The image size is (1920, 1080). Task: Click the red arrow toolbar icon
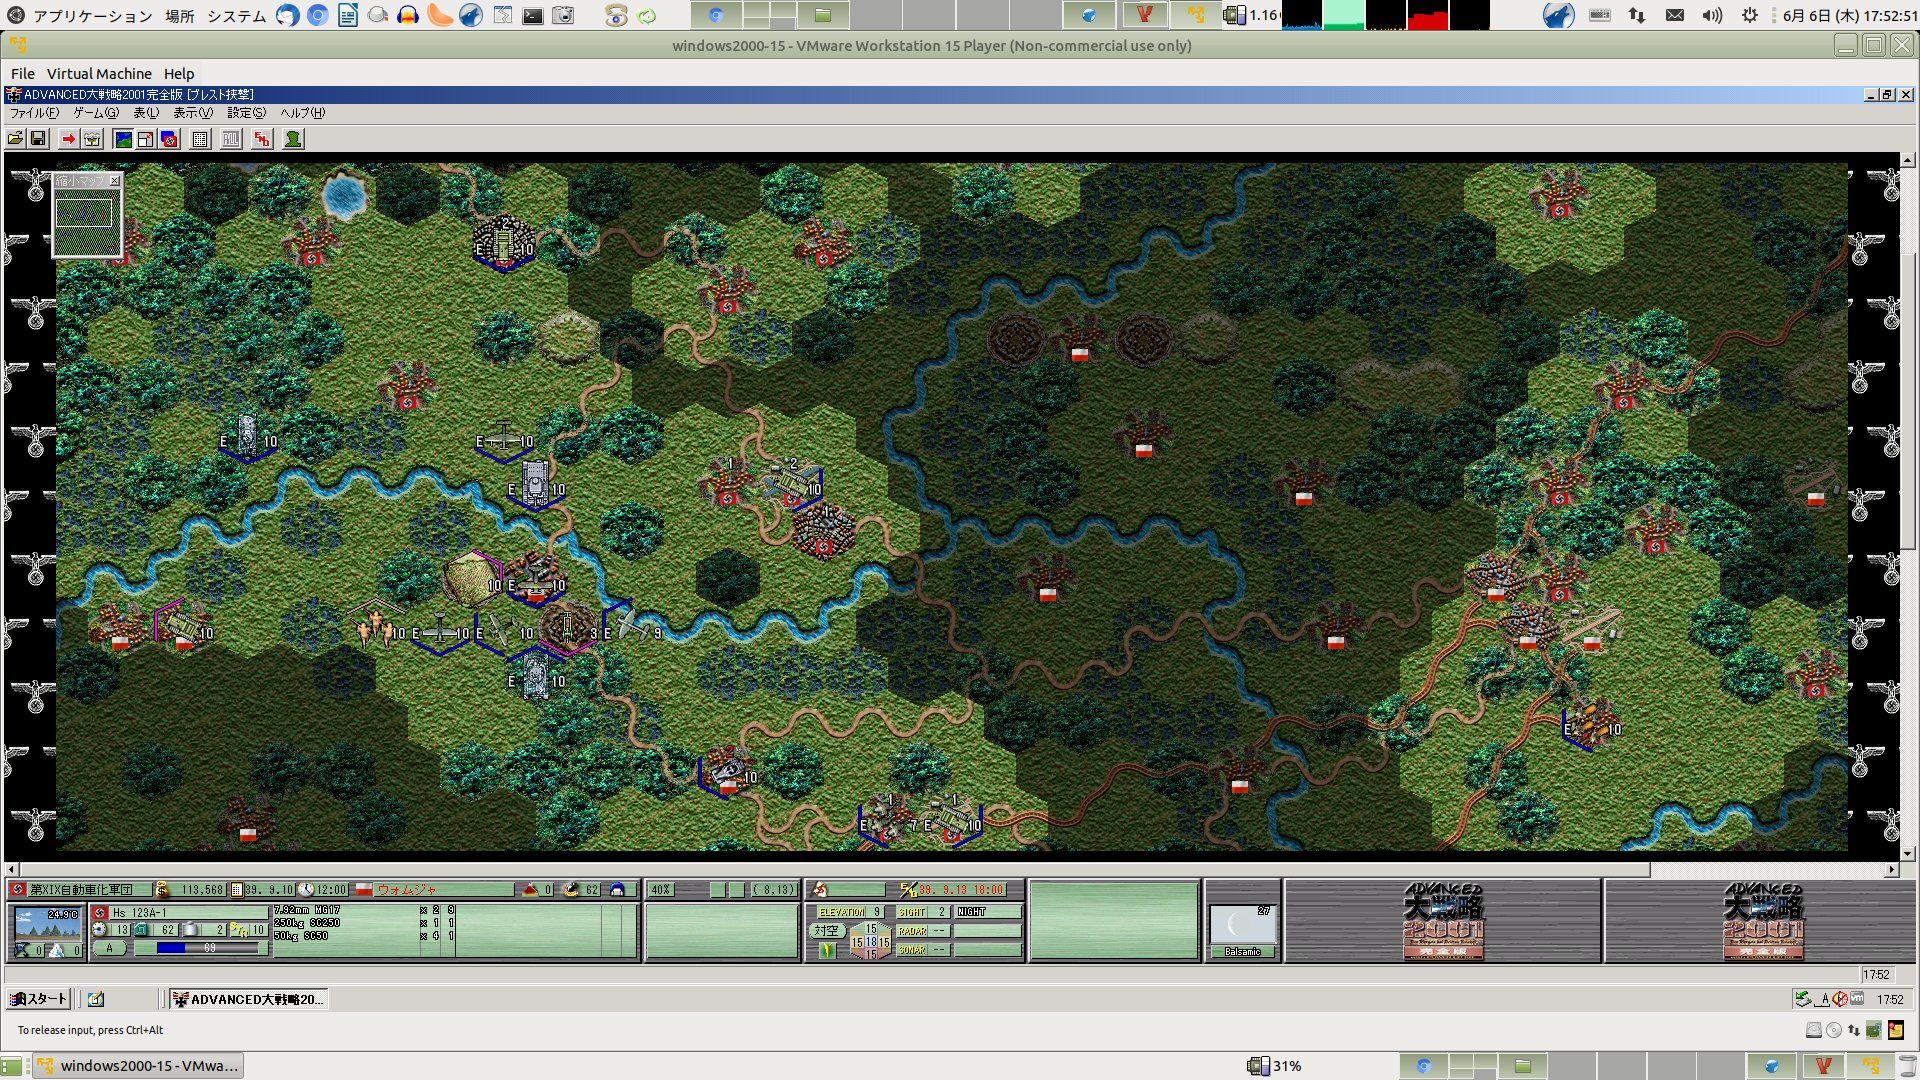coord(68,139)
